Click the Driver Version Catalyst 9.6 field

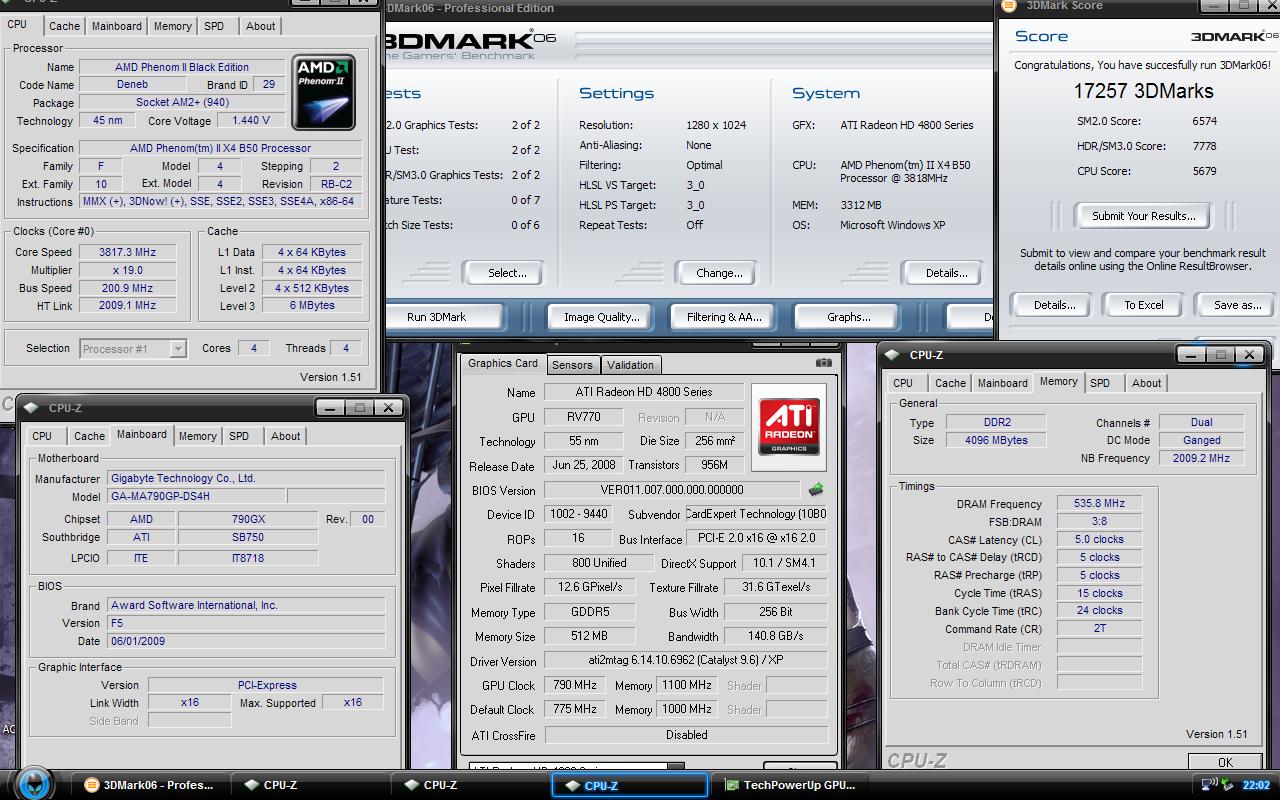(685, 662)
